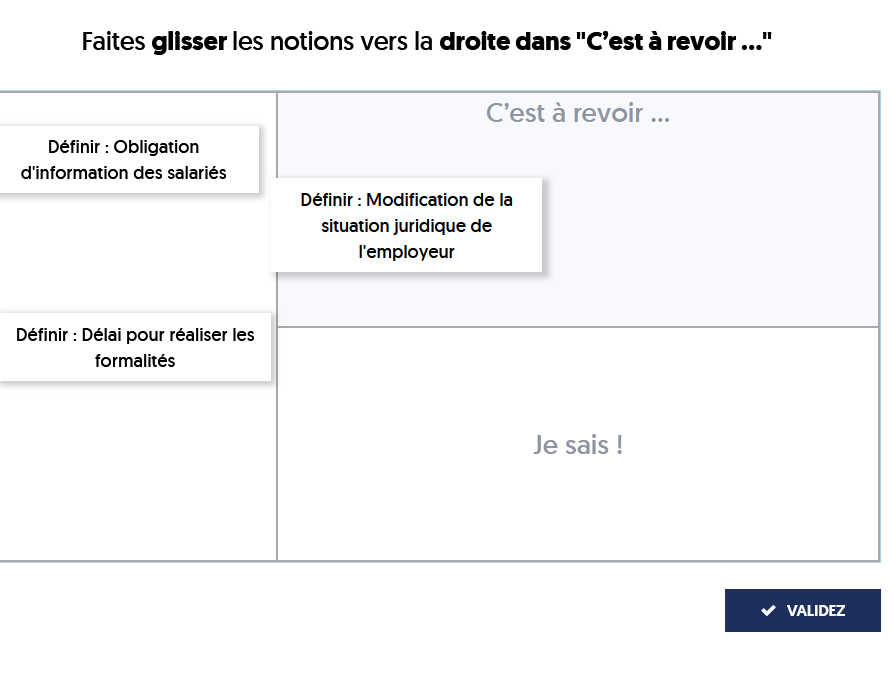894x688 pixels.
Task: Click the 'Je sais !' drop zone label
Action: point(578,445)
